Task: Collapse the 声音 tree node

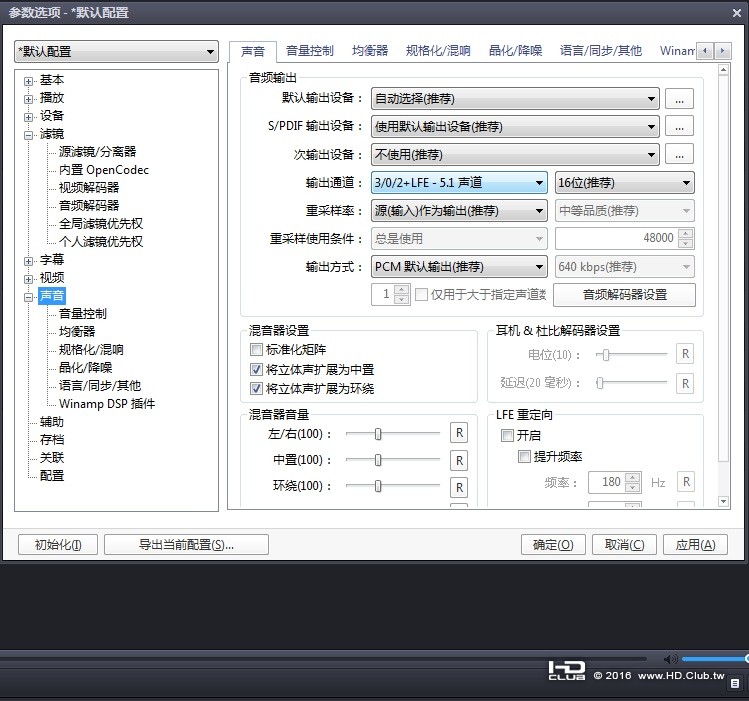Action: click(x=29, y=297)
